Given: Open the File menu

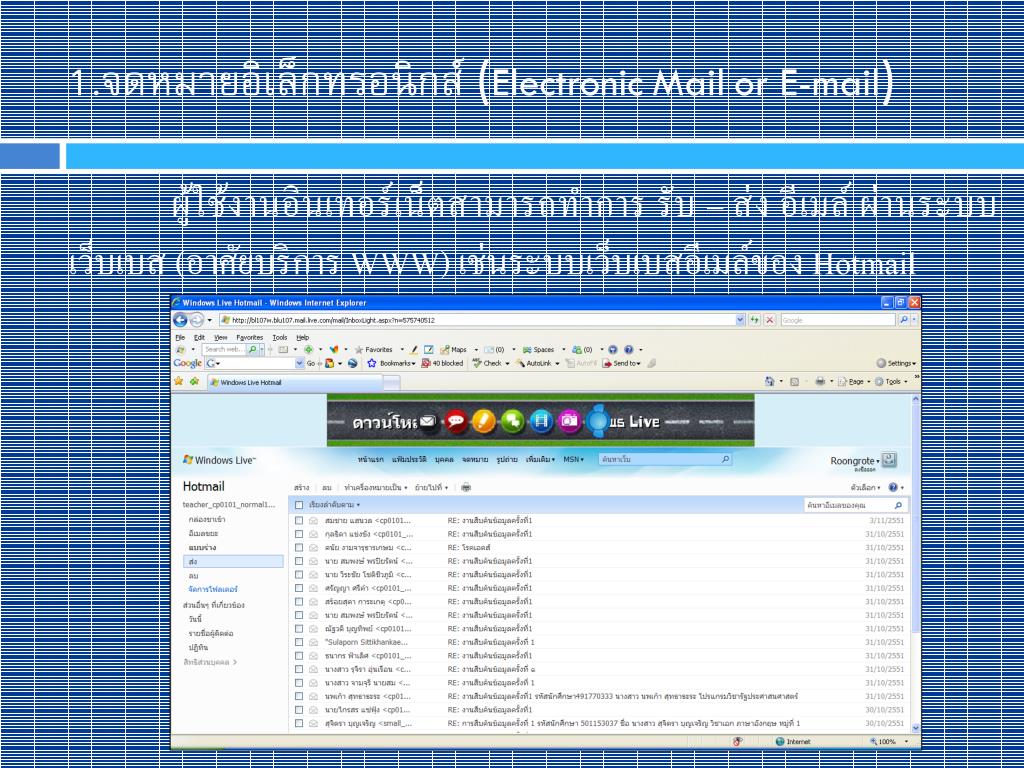Looking at the screenshot, I should pos(179,338).
